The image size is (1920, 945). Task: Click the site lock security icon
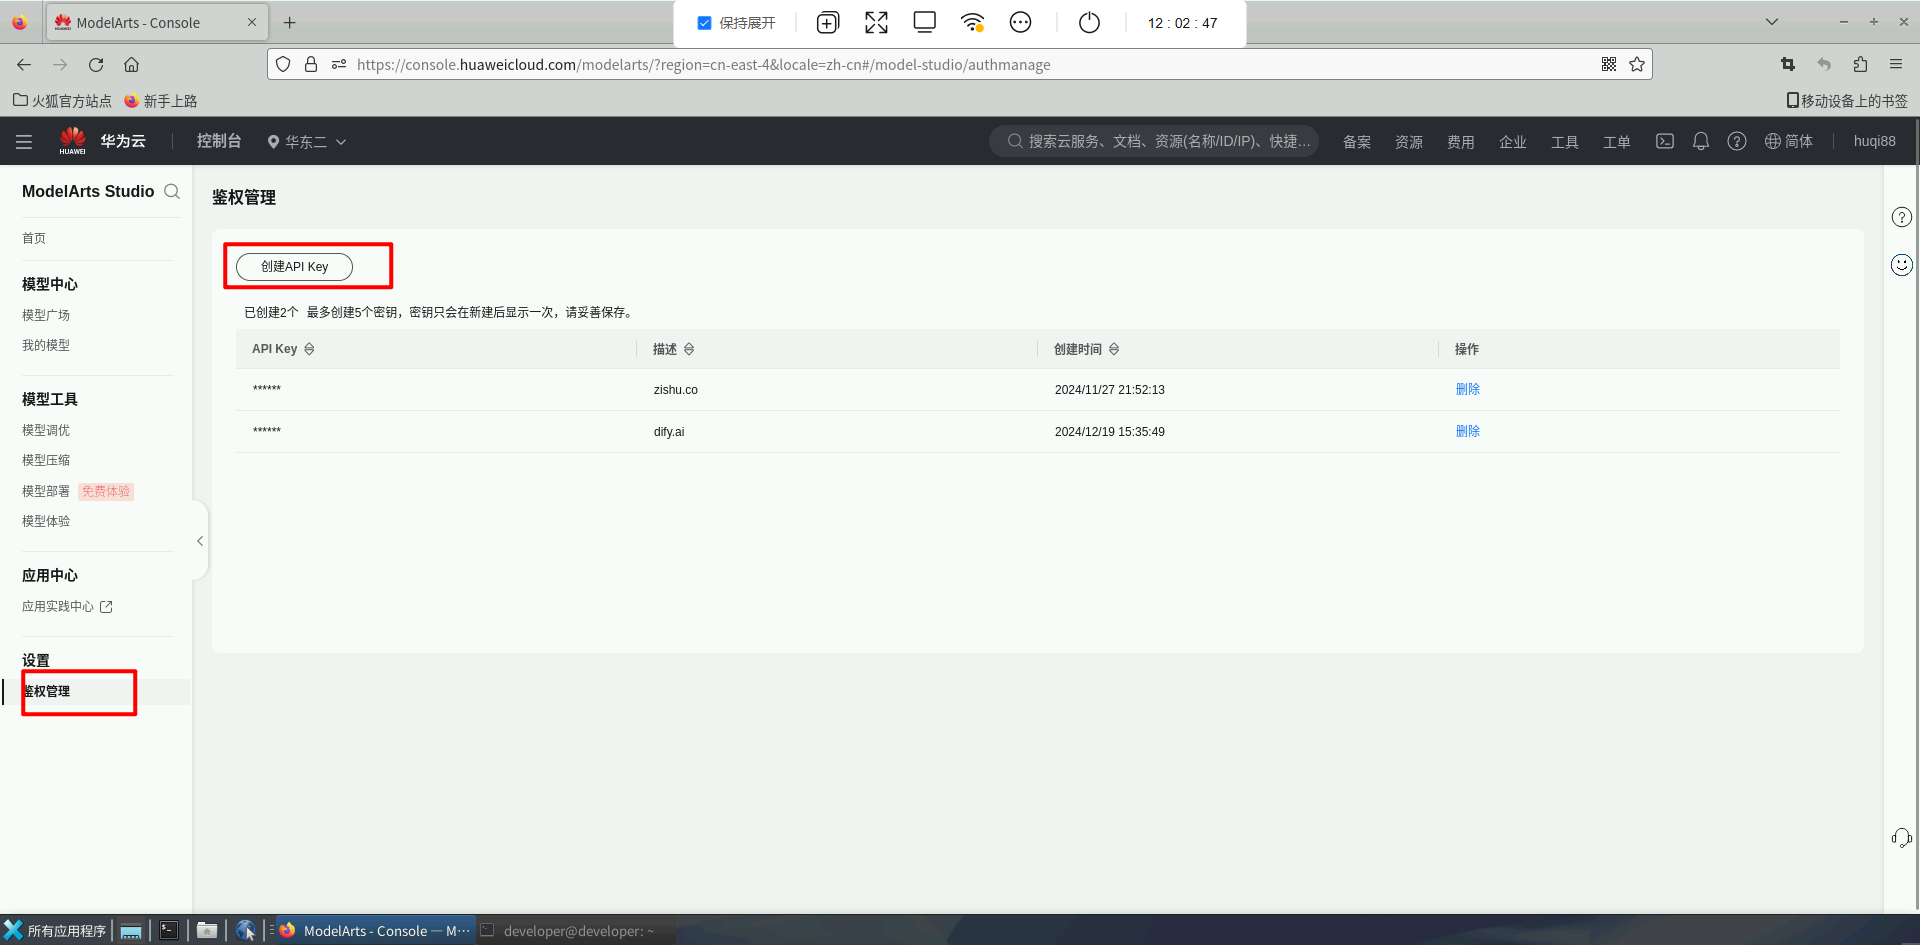tap(311, 64)
